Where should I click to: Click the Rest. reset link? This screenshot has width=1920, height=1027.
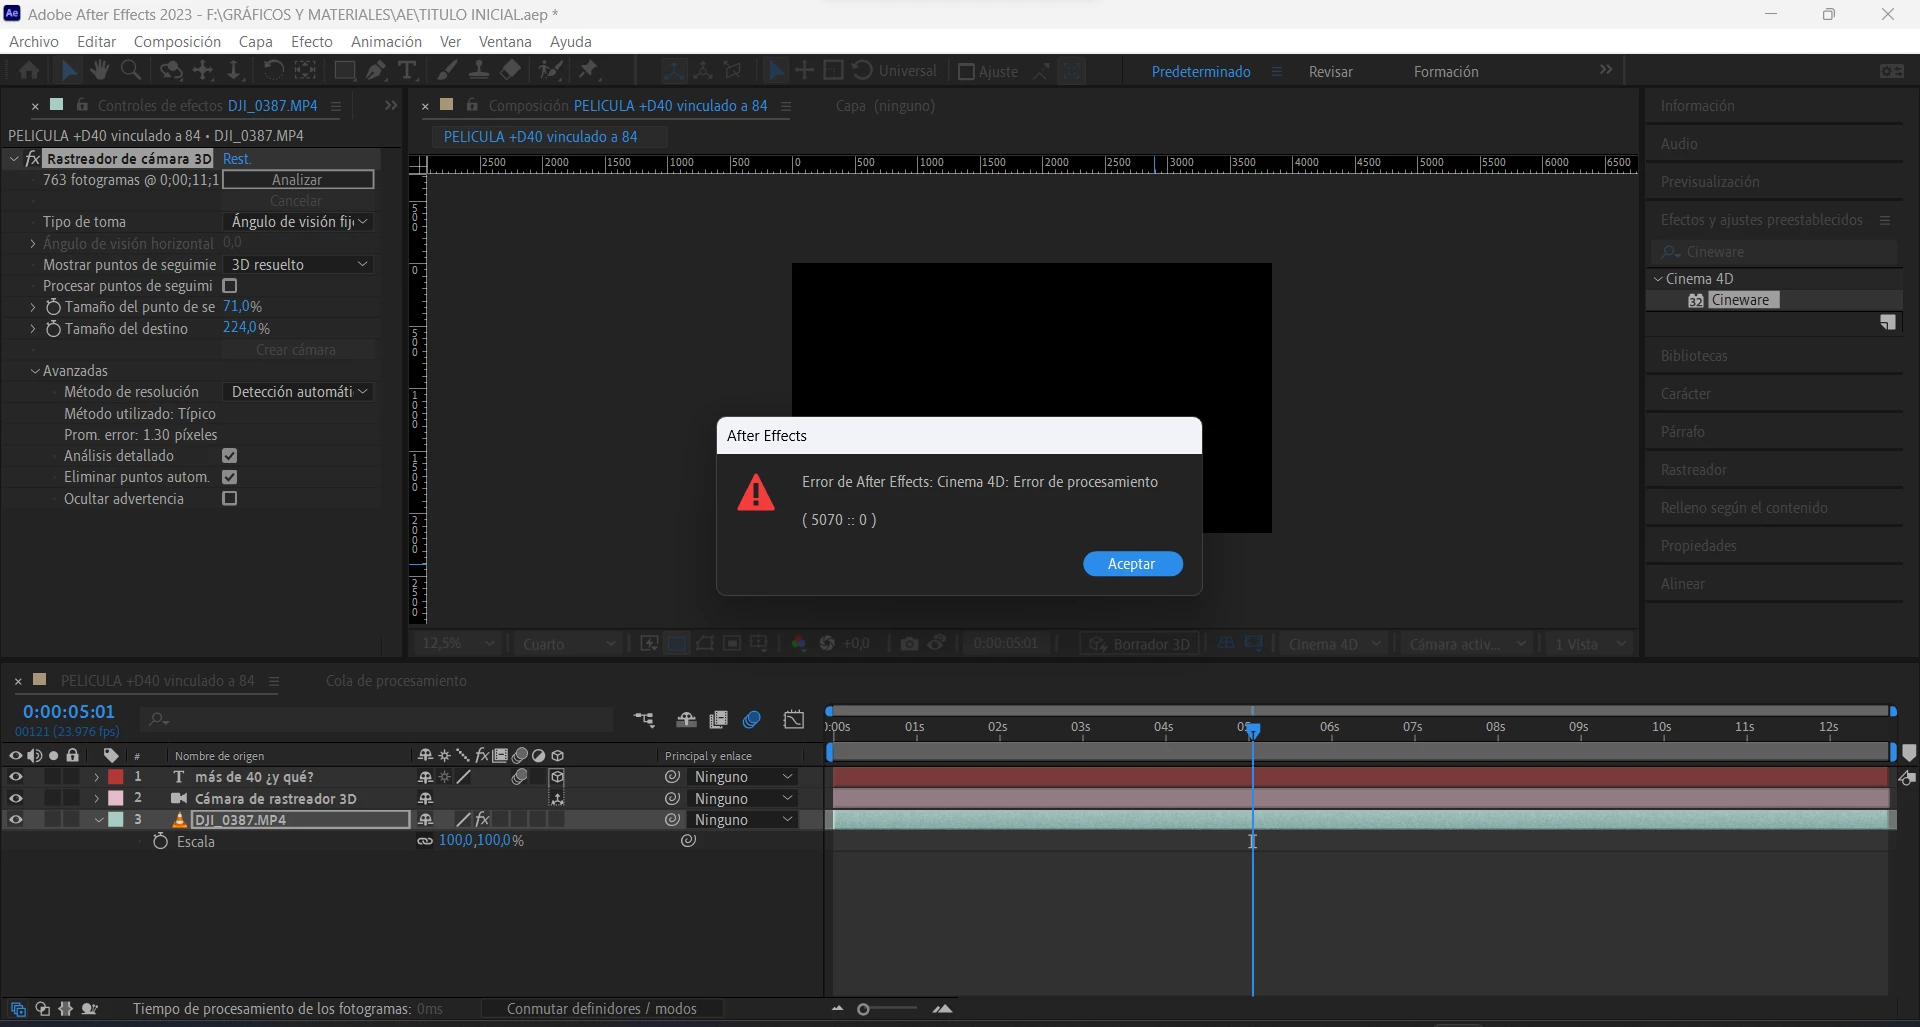pos(236,159)
